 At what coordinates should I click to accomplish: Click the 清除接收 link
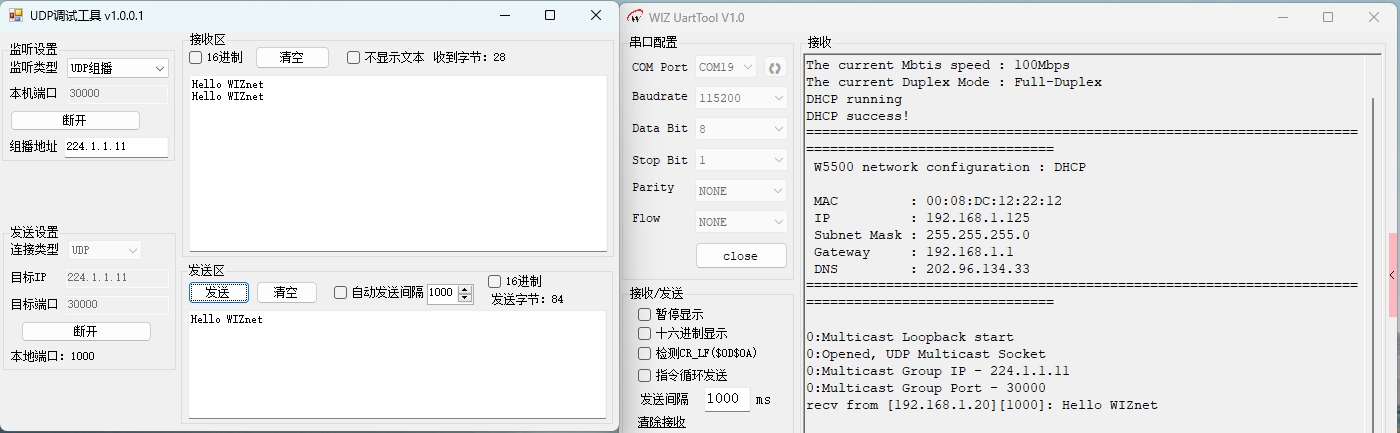pyautogui.click(x=662, y=422)
